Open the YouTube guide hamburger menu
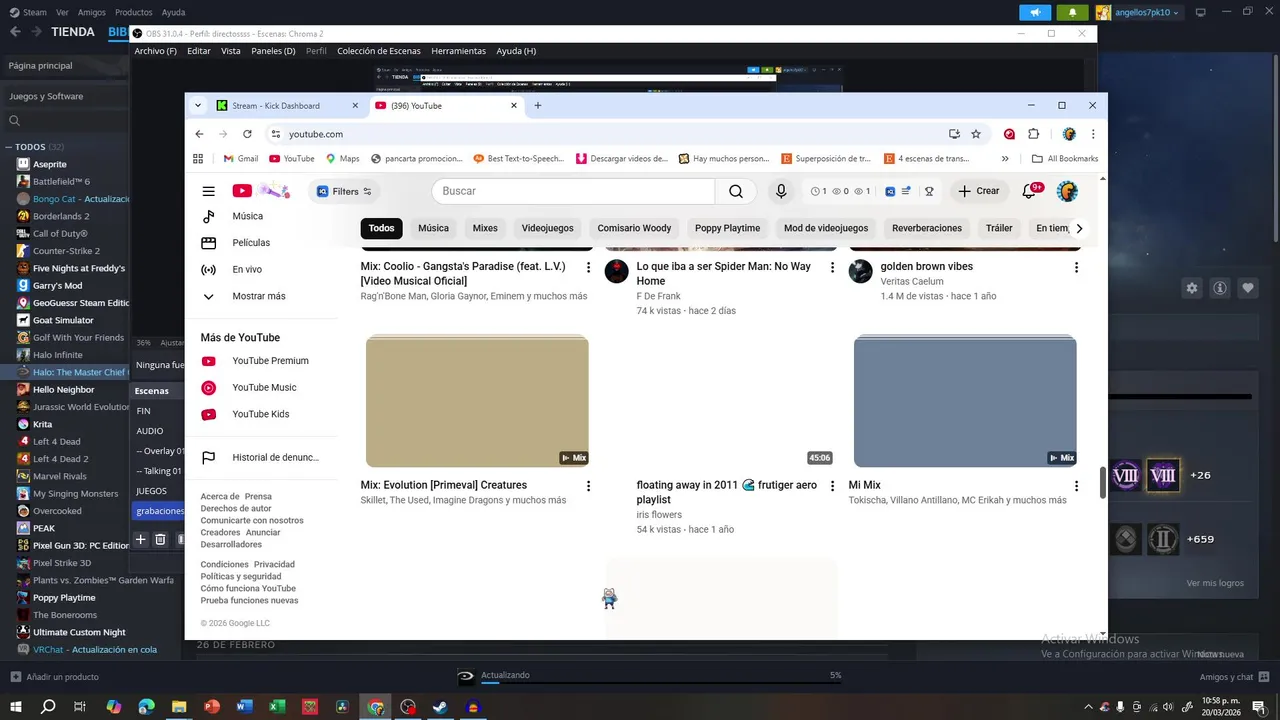 coord(208,191)
